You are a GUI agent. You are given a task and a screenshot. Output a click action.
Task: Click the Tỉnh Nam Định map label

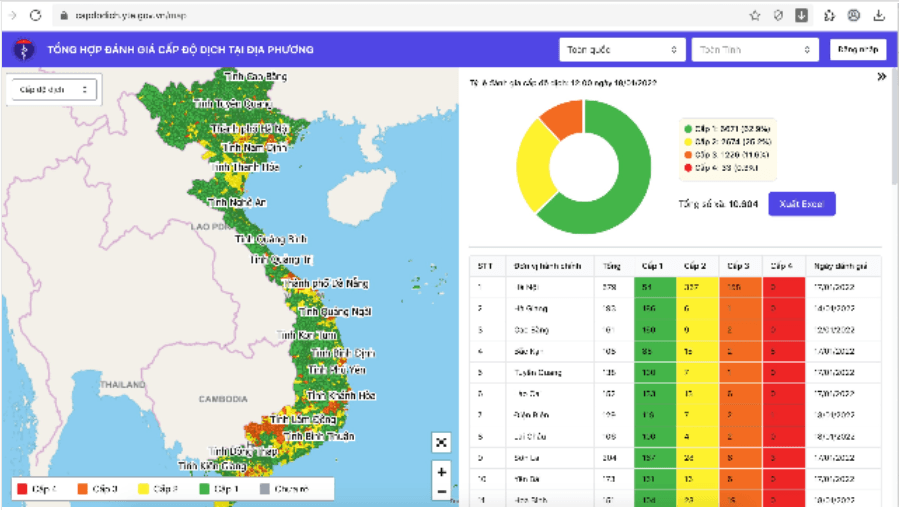click(255, 147)
